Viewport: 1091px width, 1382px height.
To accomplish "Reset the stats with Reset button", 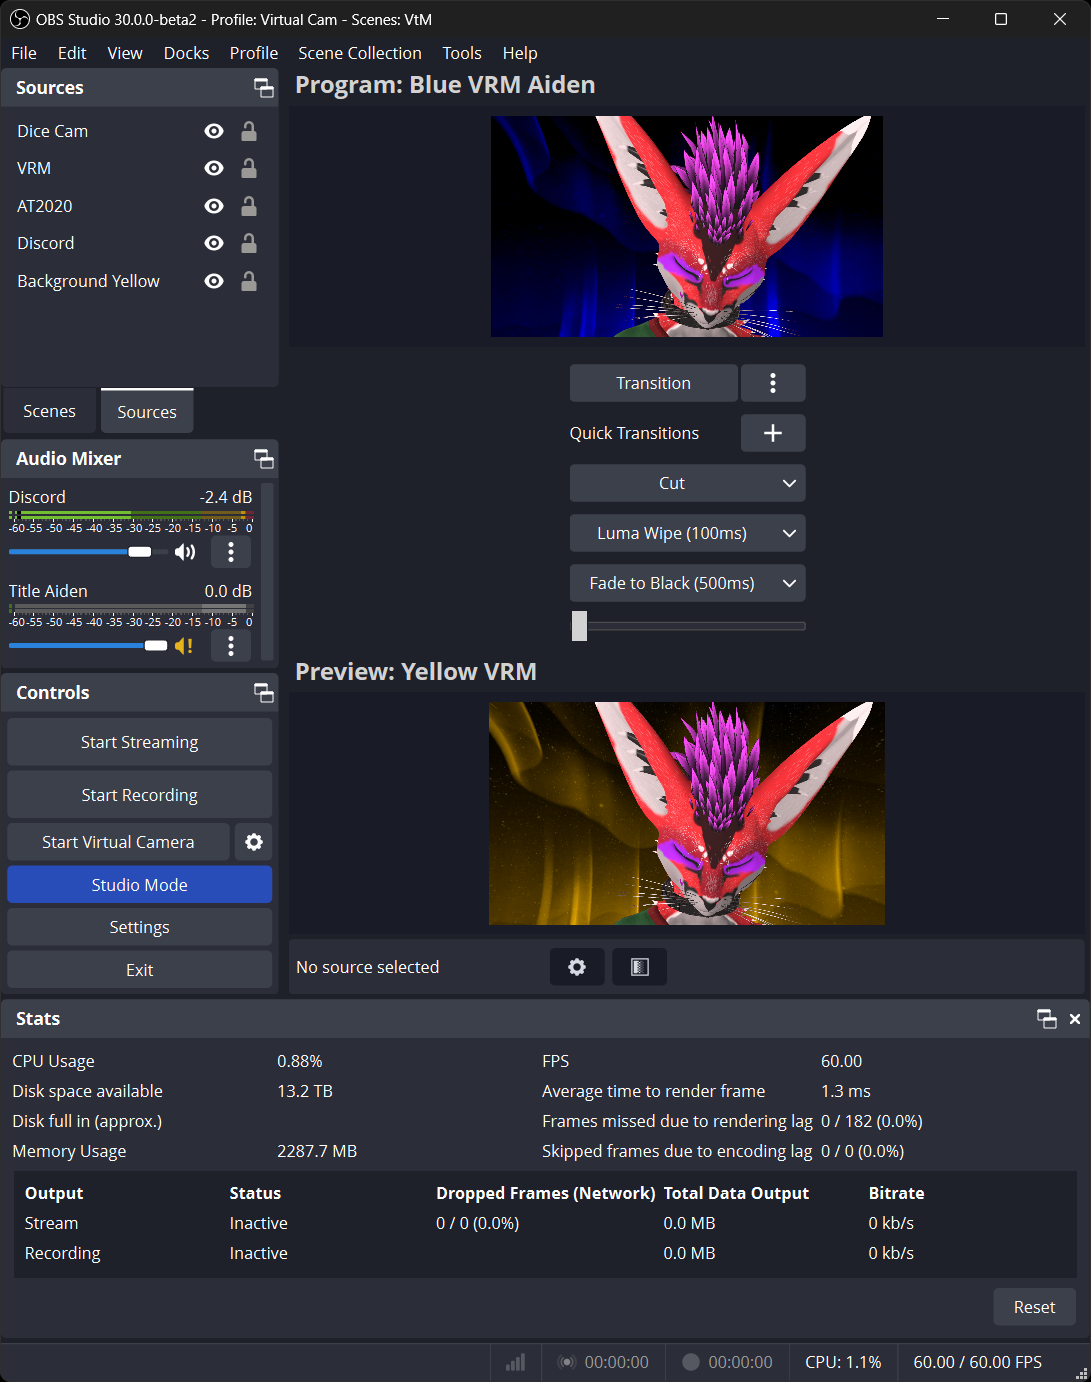I will click(1034, 1307).
